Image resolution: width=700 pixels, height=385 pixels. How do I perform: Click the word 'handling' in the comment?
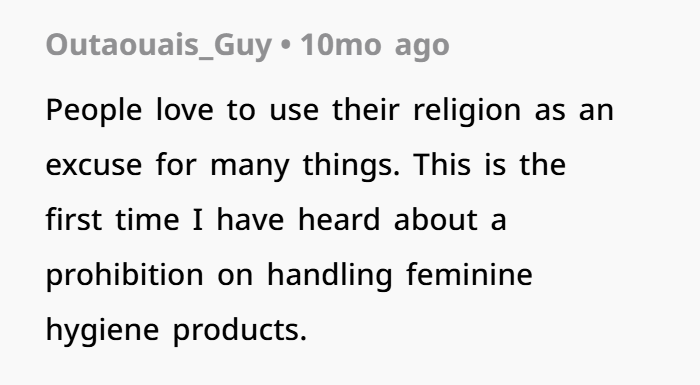tap(329, 275)
